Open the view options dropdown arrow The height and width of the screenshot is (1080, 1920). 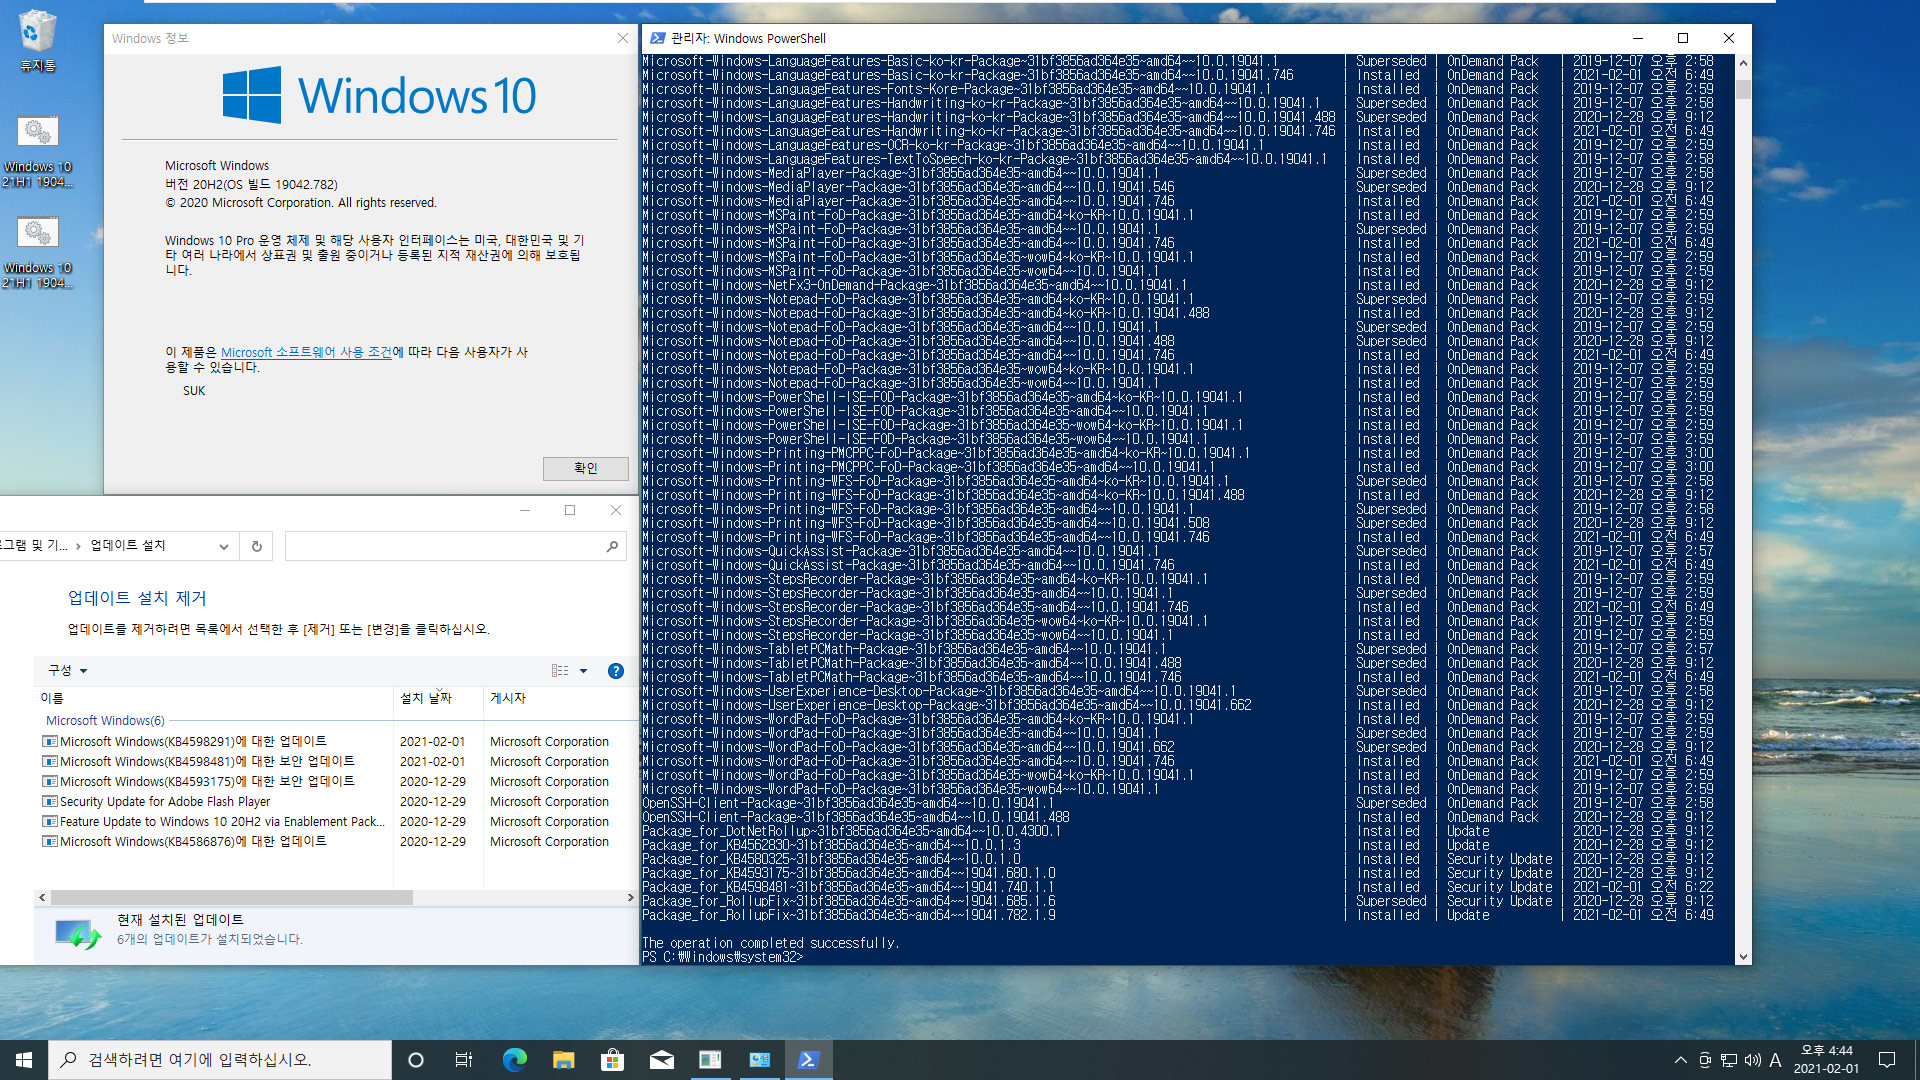(x=583, y=671)
